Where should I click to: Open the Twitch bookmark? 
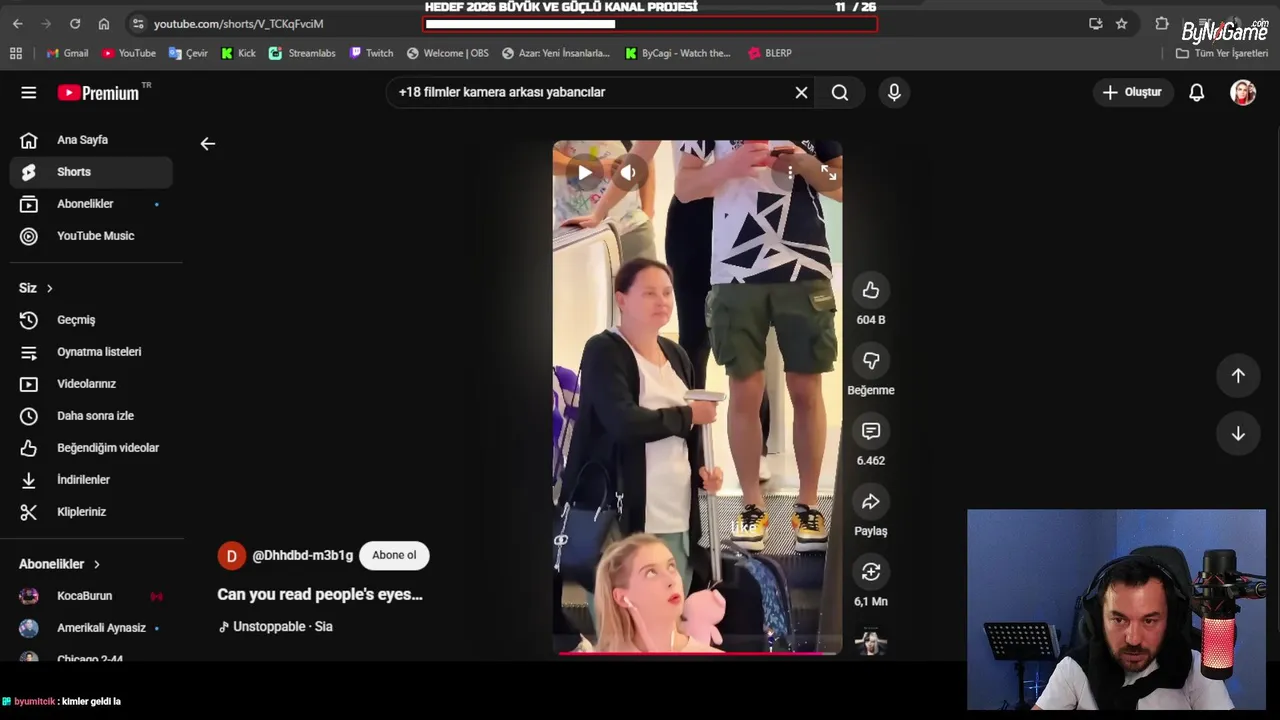tap(371, 53)
